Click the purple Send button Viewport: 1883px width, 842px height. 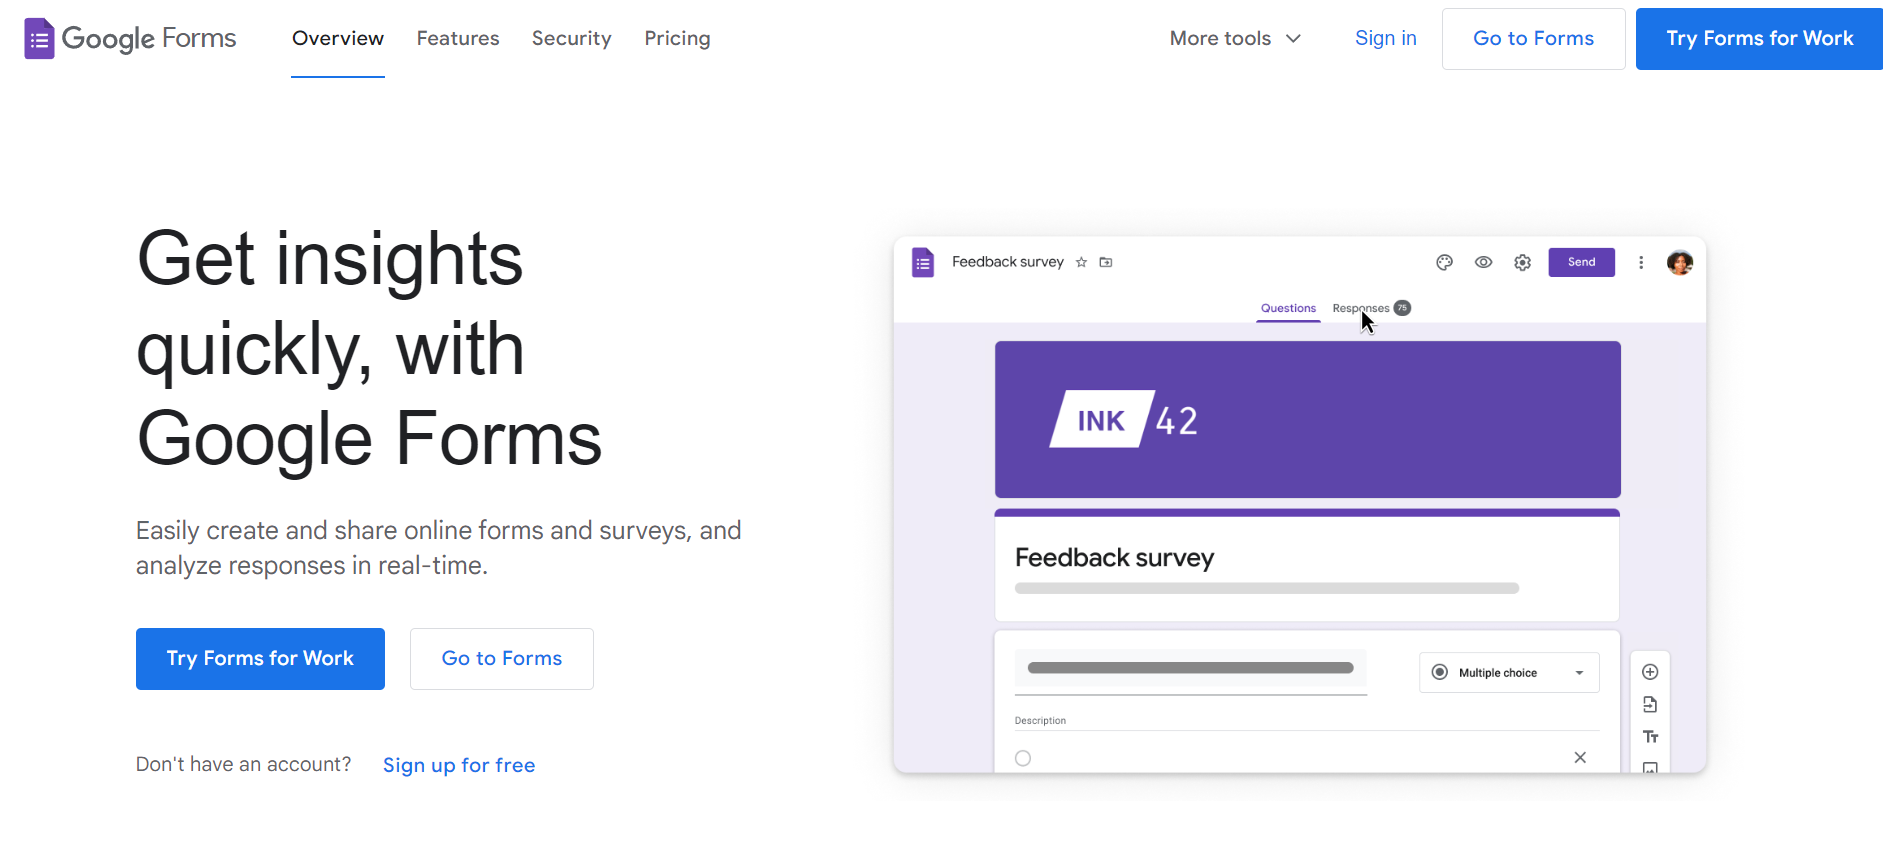[x=1581, y=262]
